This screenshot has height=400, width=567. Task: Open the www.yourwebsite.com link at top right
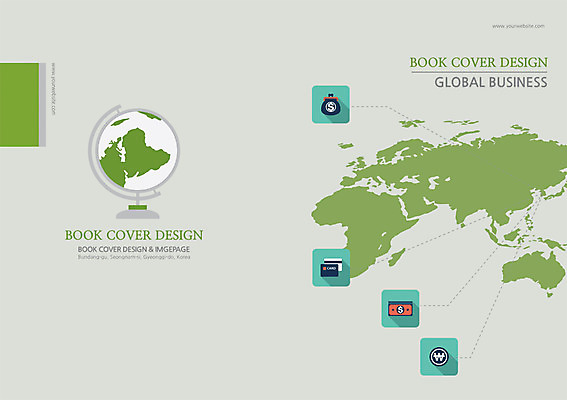click(518, 26)
